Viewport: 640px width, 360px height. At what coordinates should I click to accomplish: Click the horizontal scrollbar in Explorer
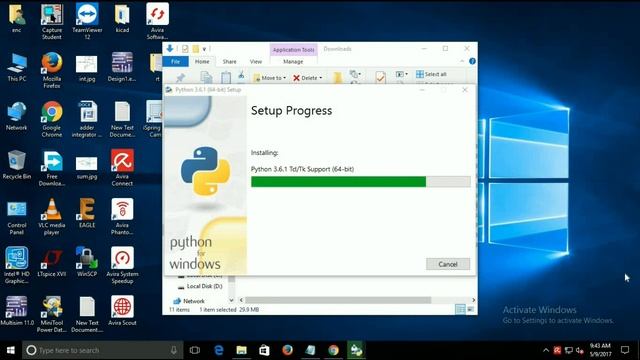click(x=338, y=300)
